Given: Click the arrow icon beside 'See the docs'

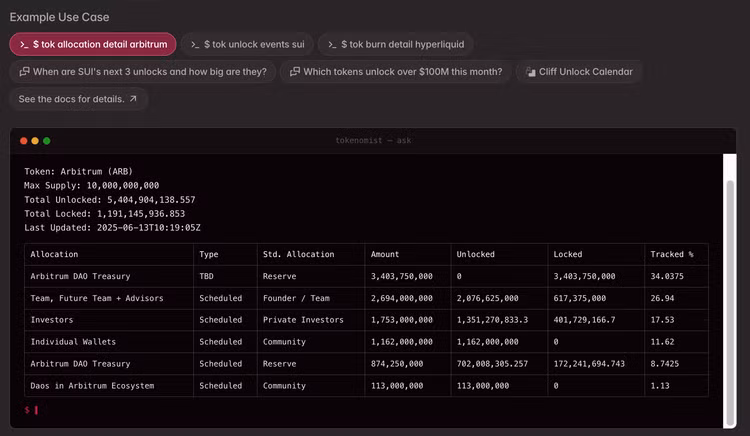Looking at the screenshot, I should [x=133, y=98].
